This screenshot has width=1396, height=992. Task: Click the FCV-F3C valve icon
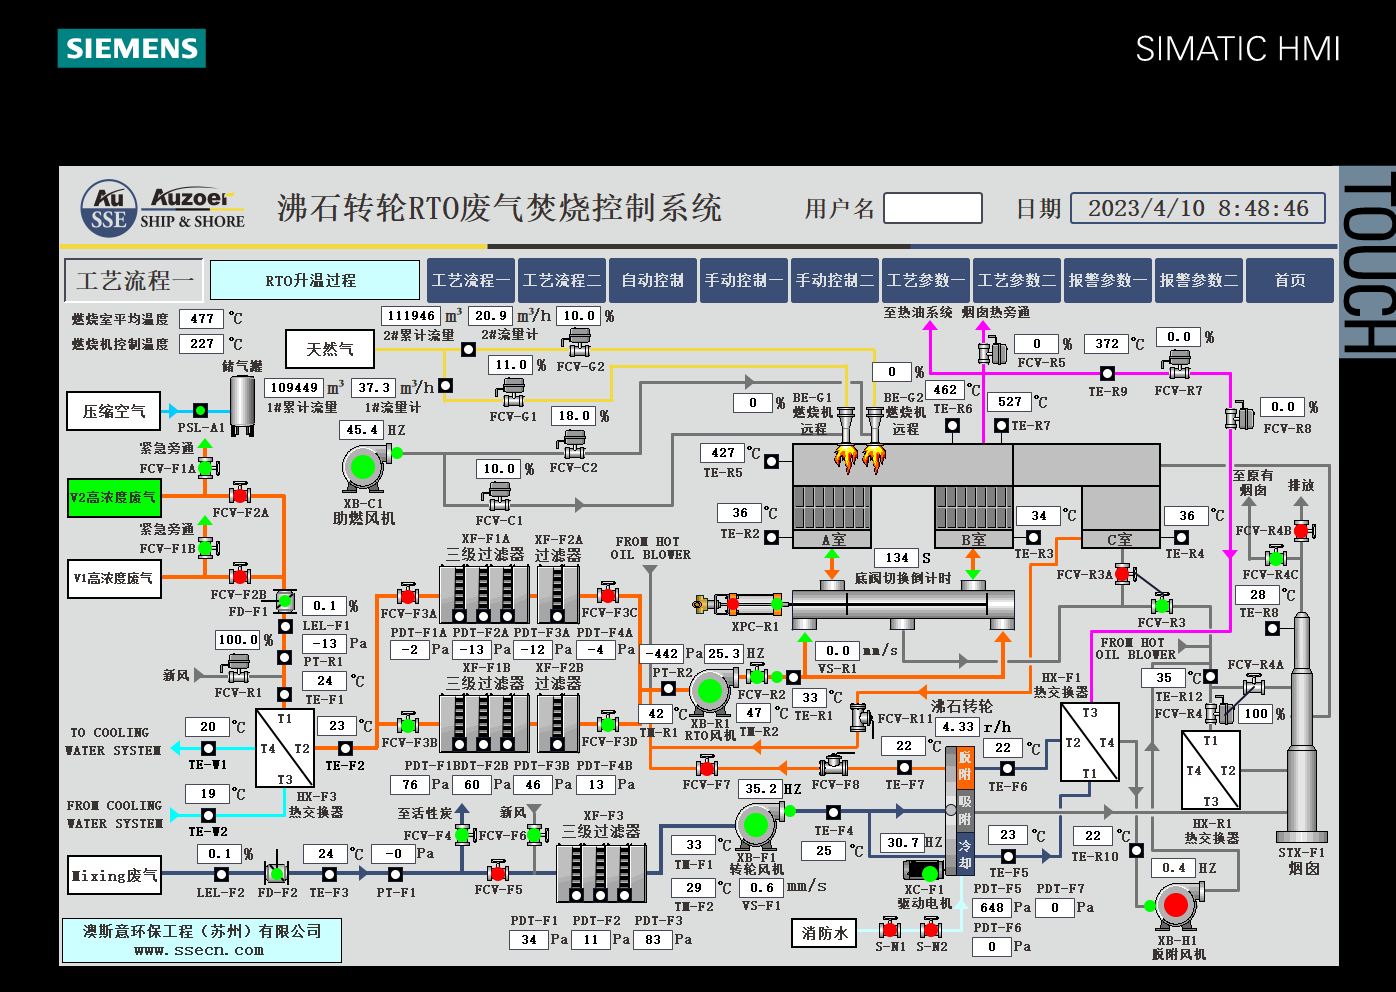[x=608, y=592]
